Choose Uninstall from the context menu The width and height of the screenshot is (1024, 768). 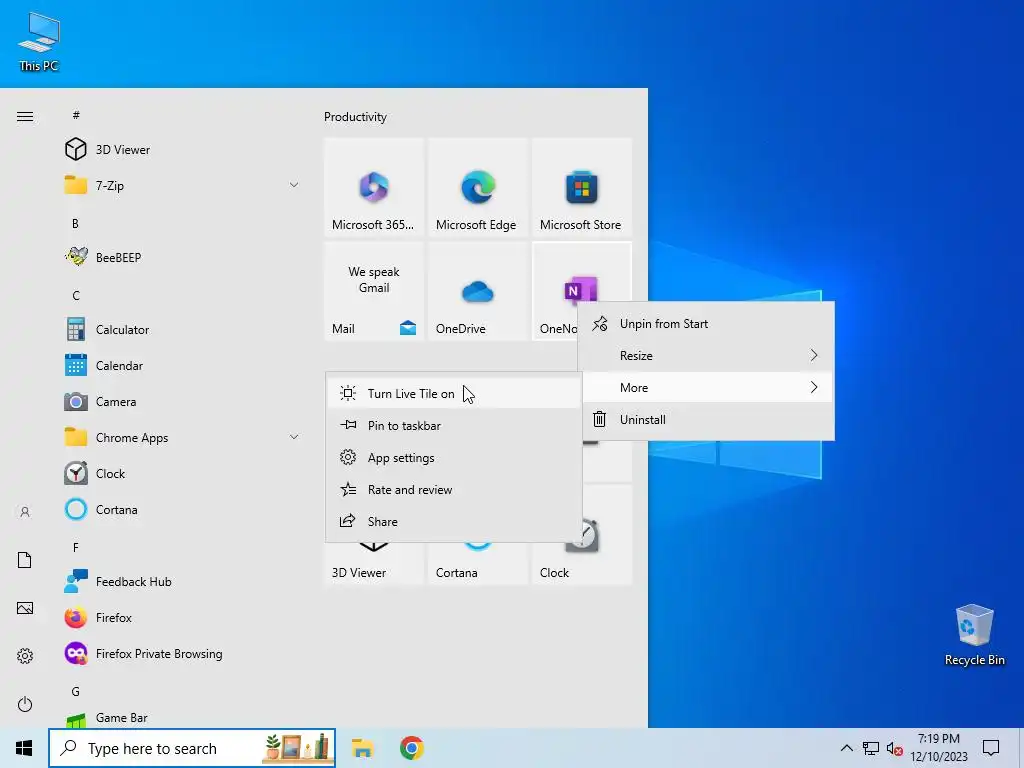(706, 419)
